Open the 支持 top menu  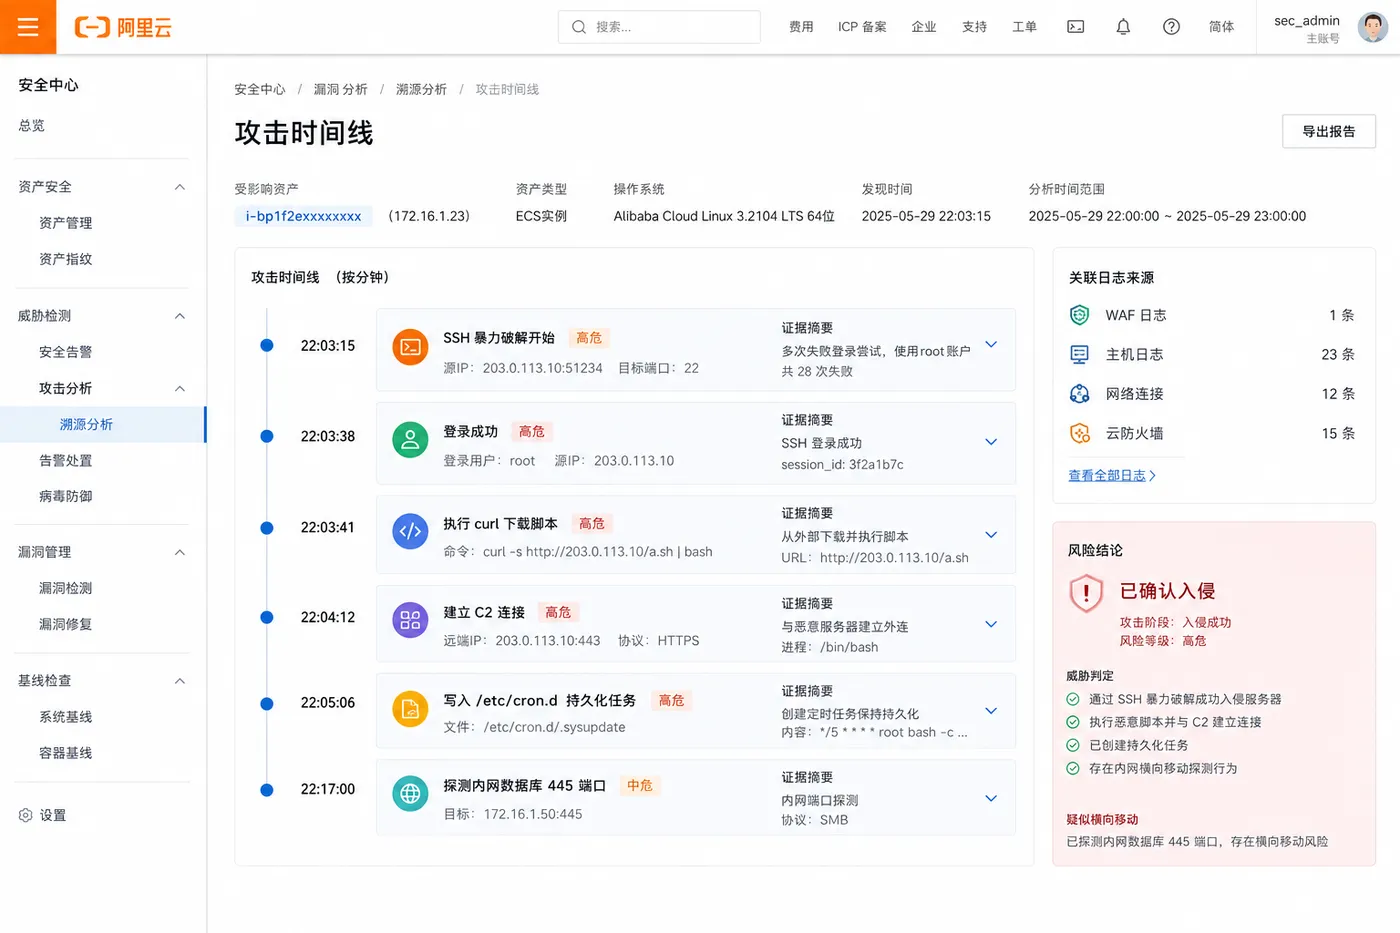tap(974, 27)
